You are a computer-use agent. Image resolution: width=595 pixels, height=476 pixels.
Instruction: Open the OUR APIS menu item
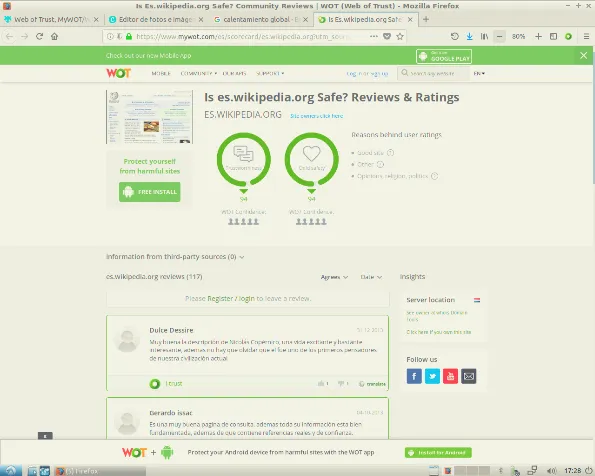[x=234, y=73]
